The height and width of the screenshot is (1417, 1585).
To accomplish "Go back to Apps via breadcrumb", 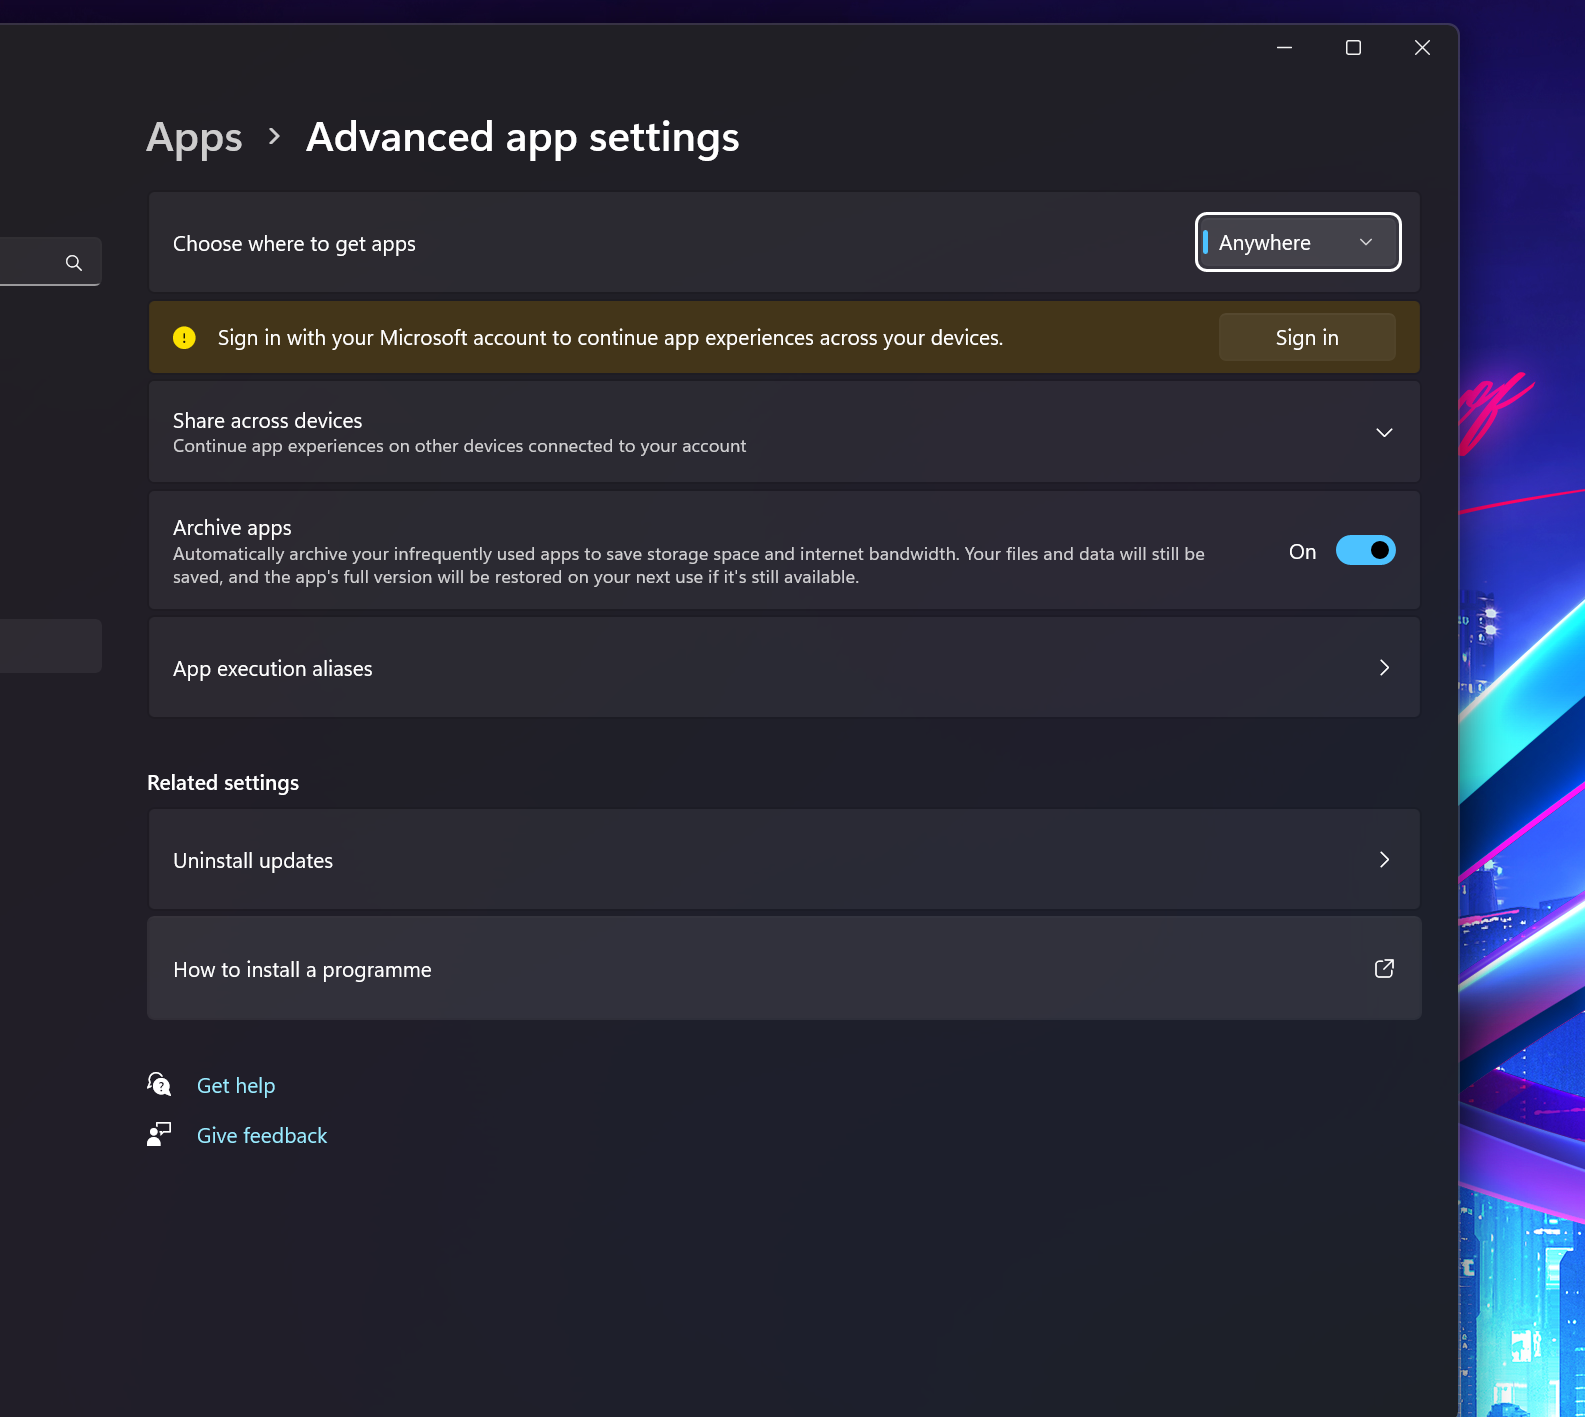I will (194, 137).
